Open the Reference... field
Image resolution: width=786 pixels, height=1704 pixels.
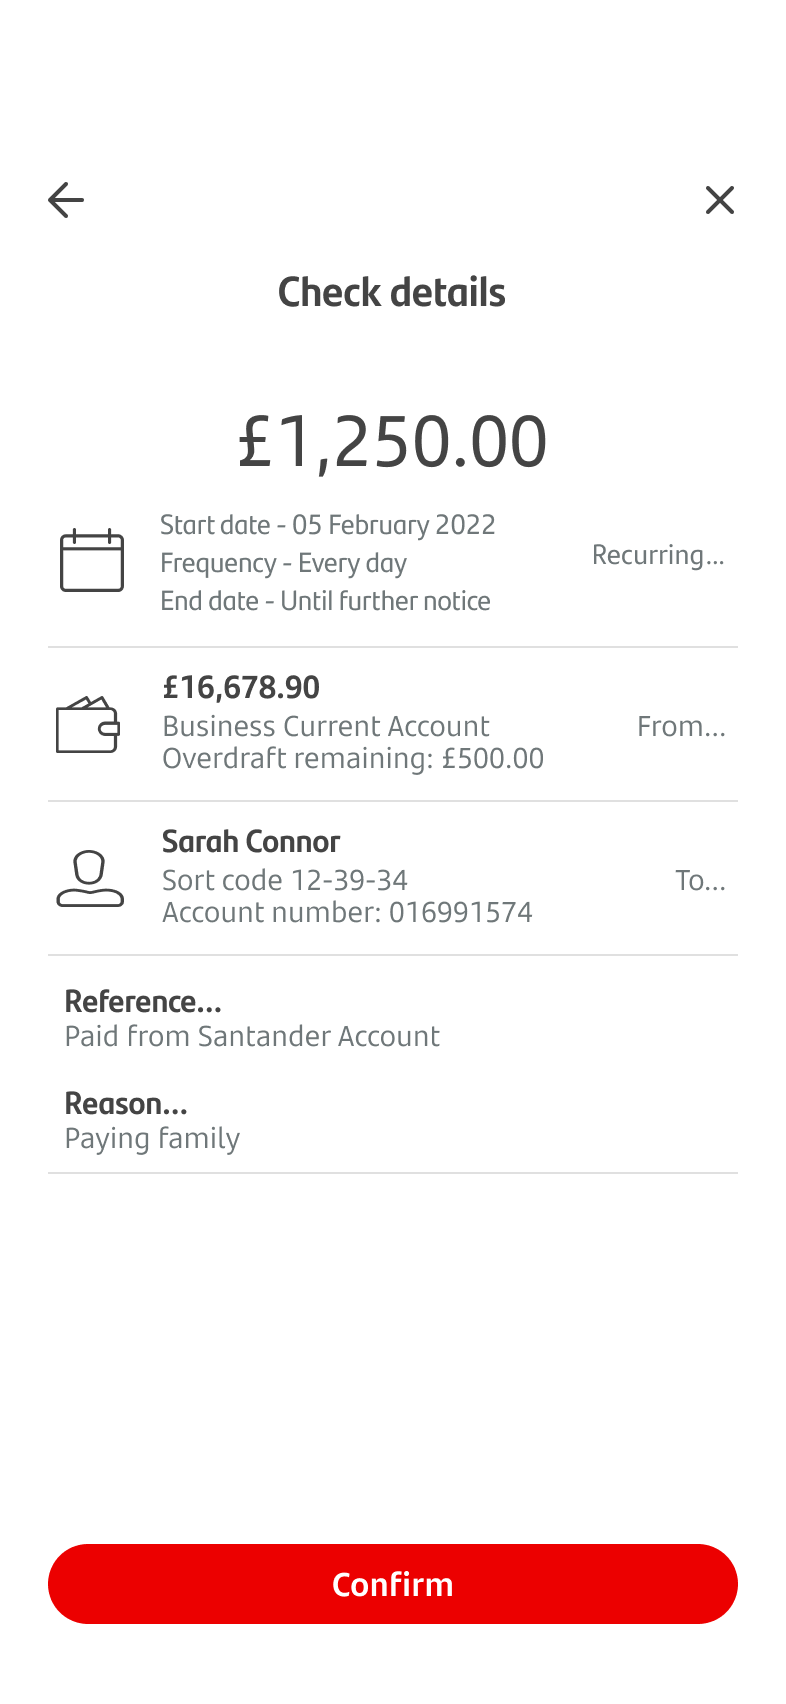pos(143,1002)
